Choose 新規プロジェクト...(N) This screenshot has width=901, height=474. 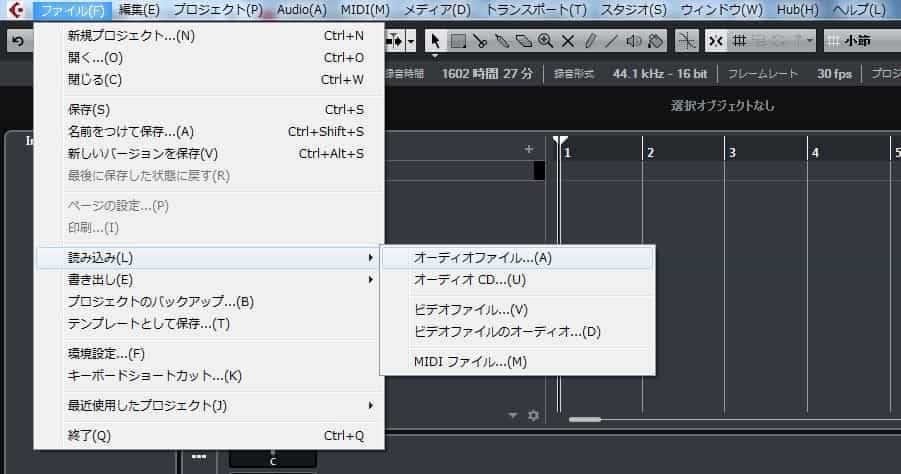(x=209, y=36)
